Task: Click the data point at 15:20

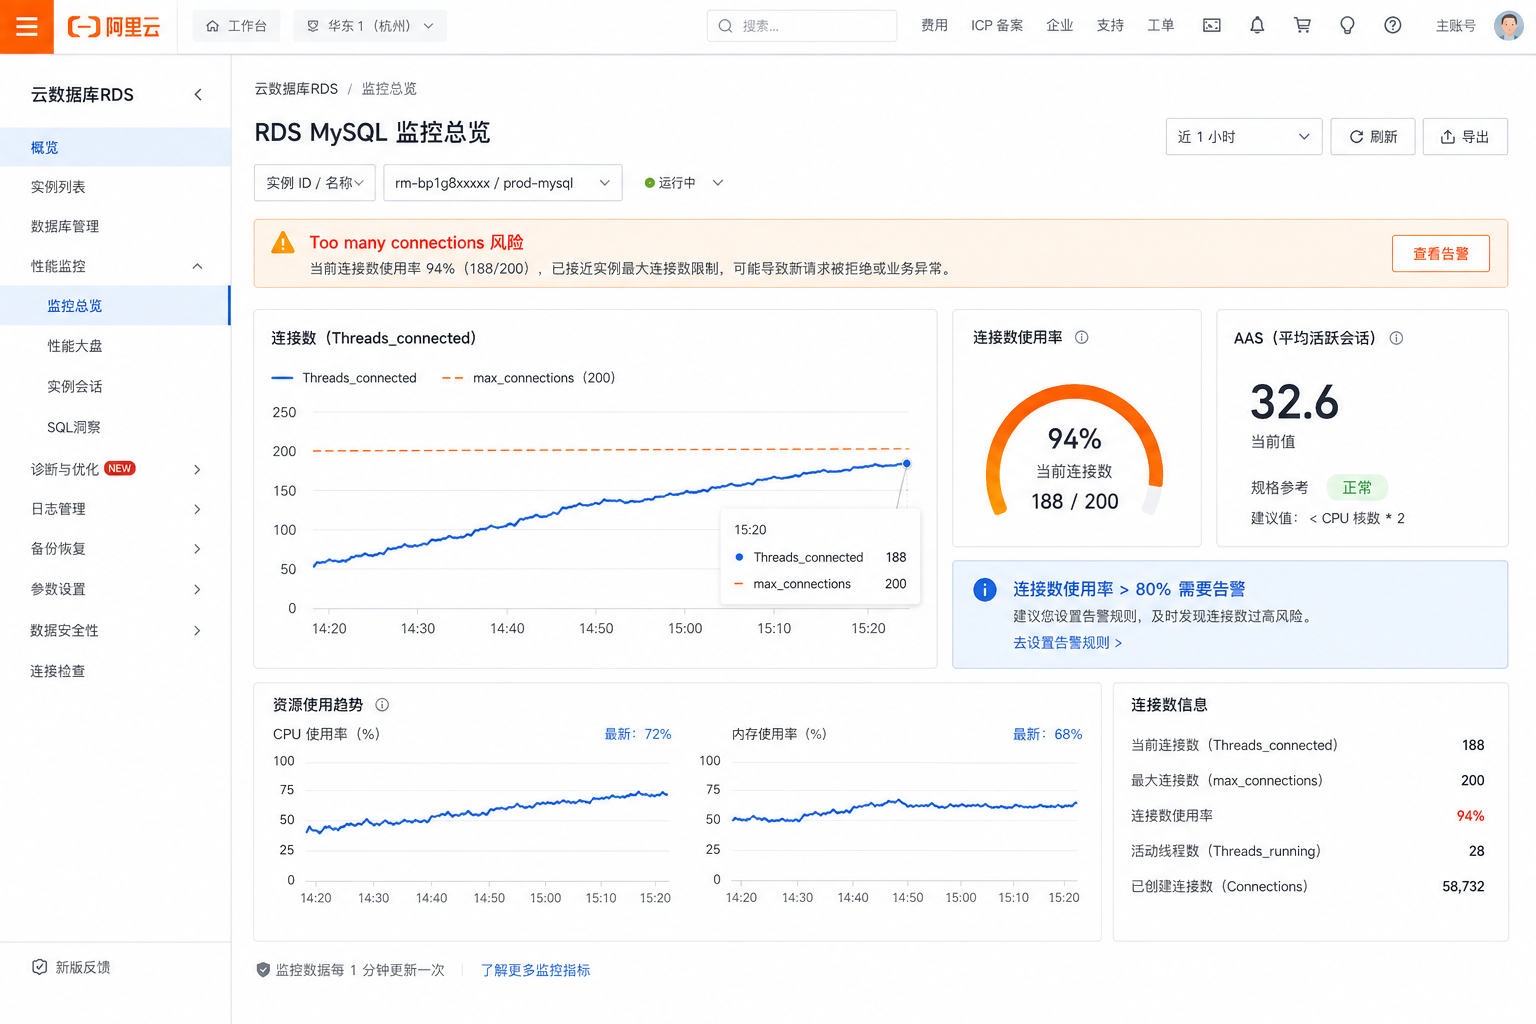Action: click(x=907, y=464)
